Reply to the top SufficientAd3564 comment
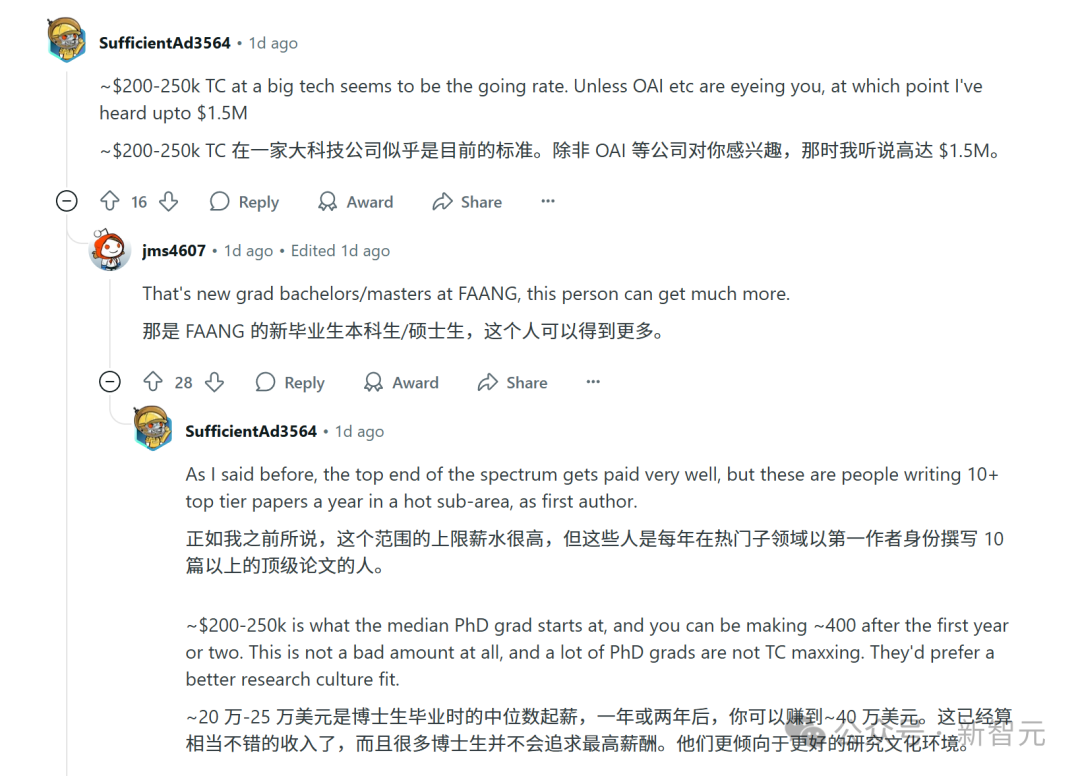 click(244, 202)
